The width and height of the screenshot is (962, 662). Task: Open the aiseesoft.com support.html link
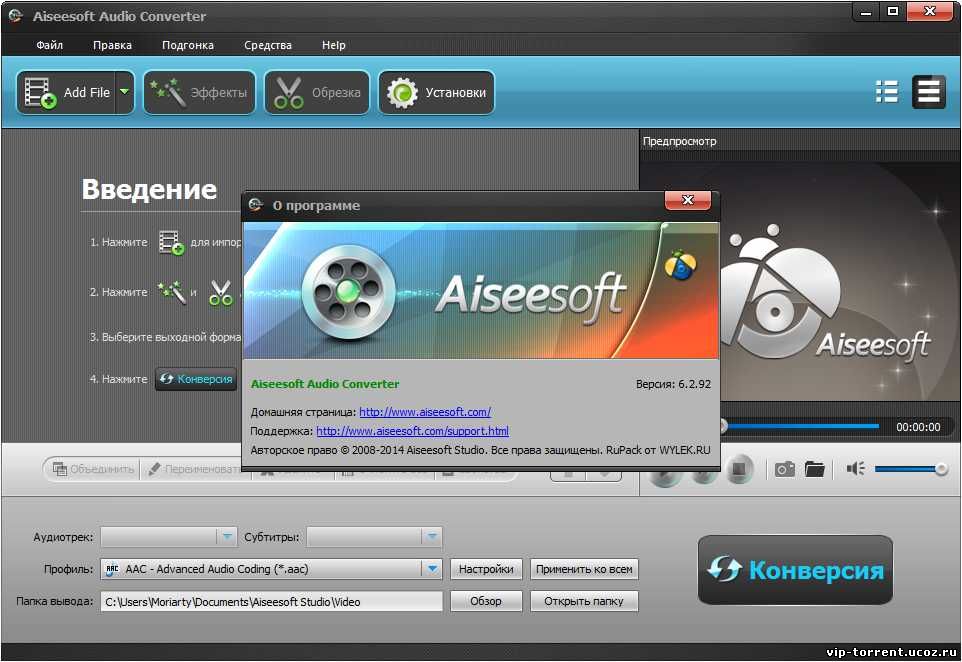[x=412, y=431]
